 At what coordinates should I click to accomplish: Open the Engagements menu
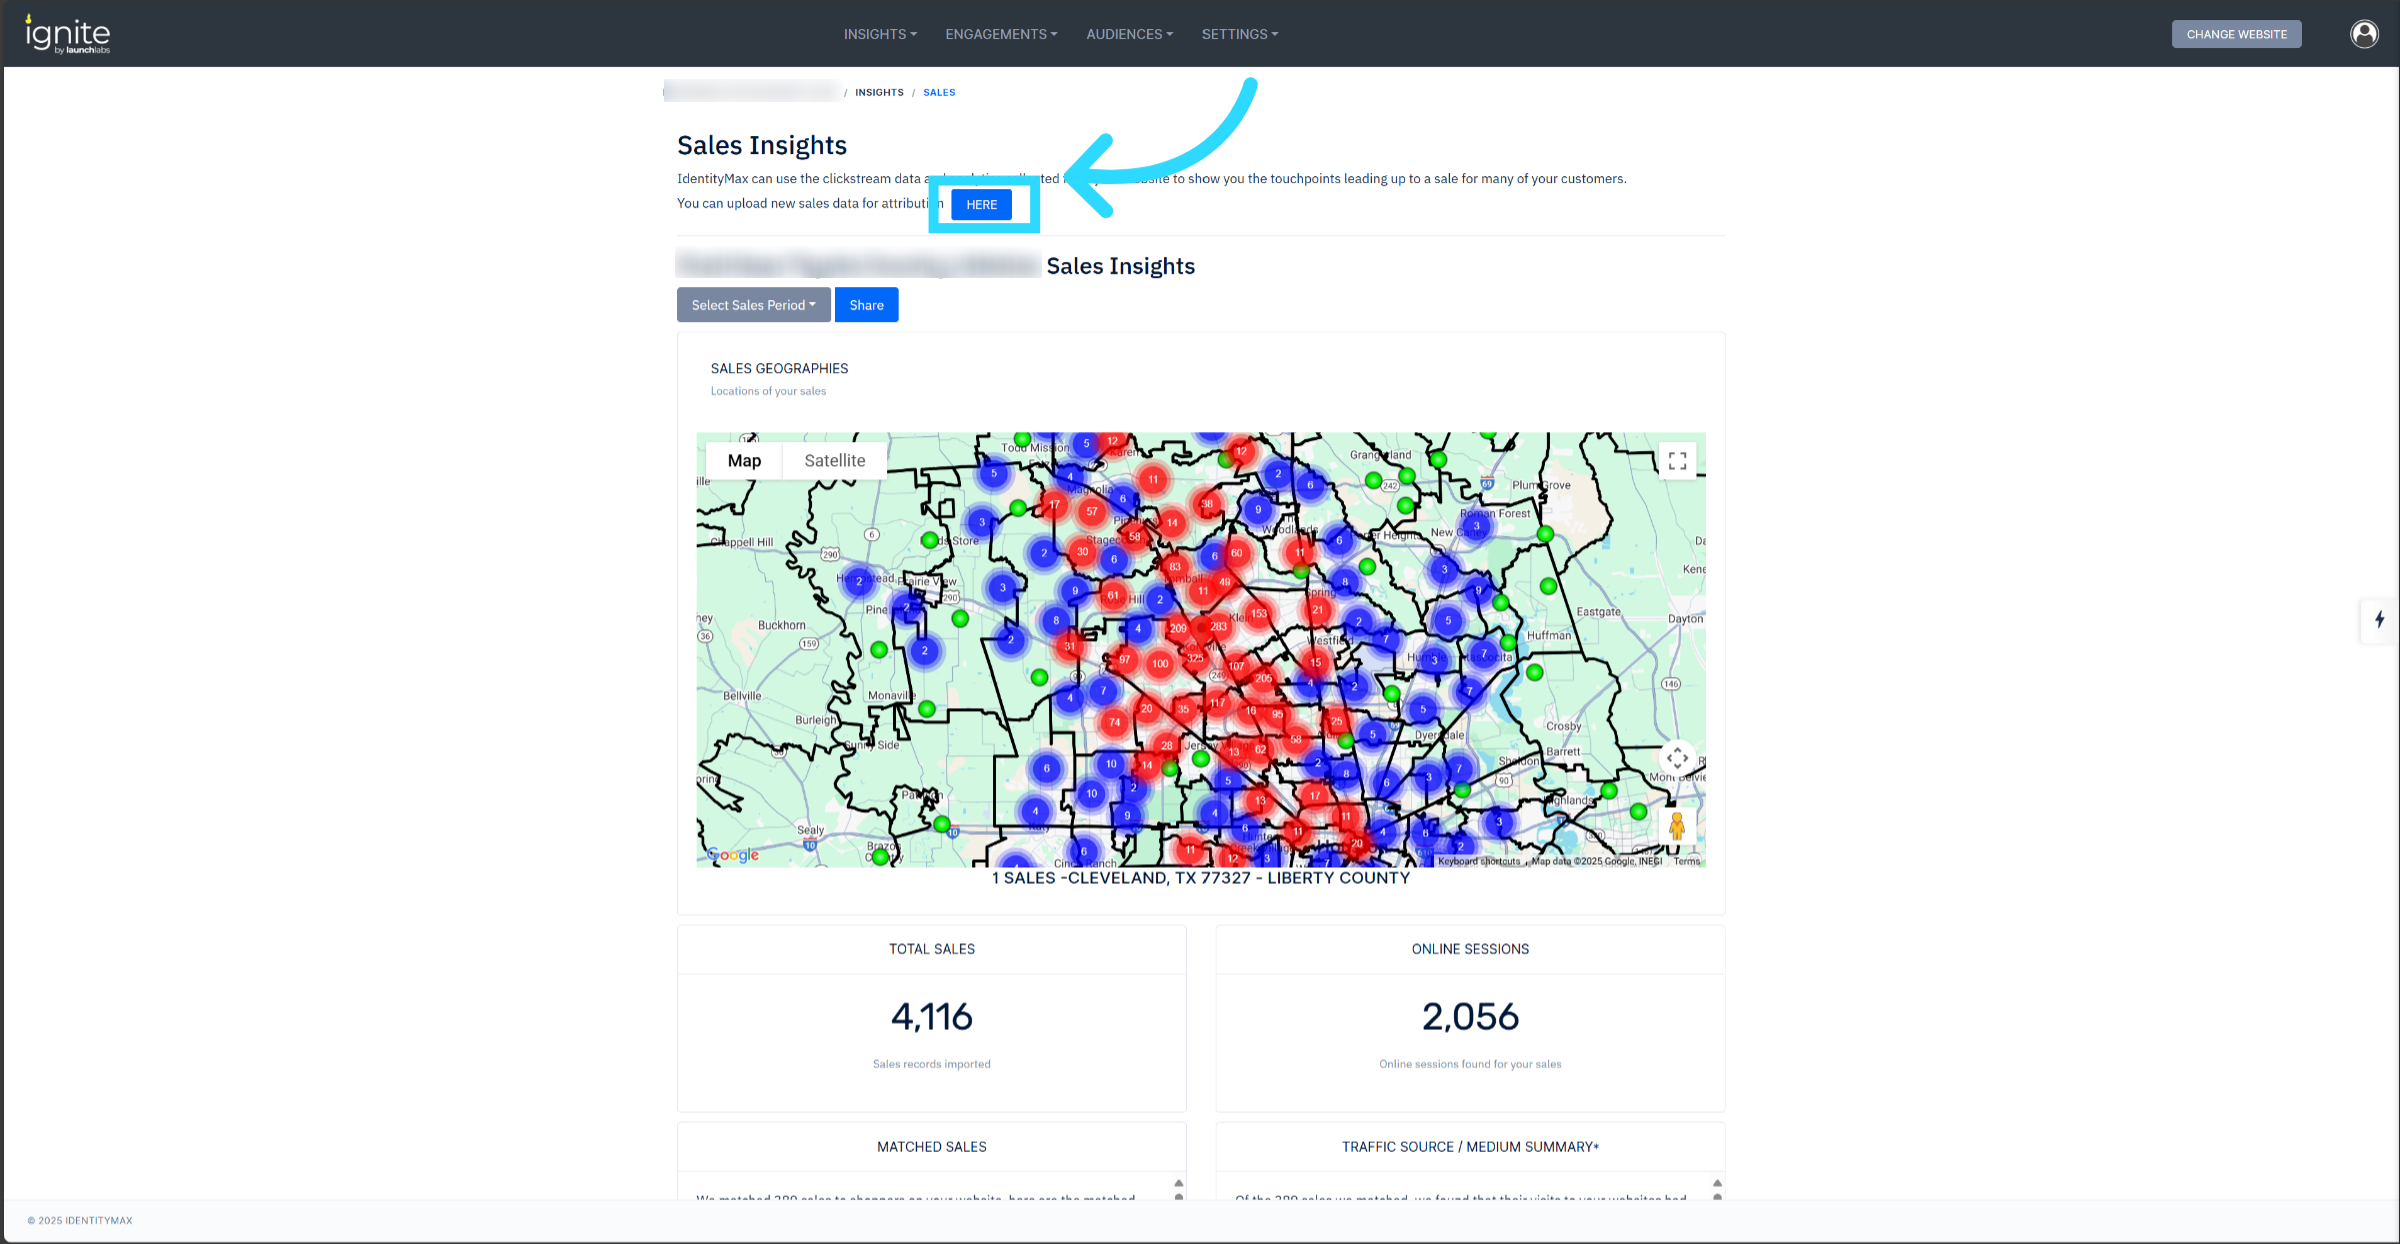click(x=1001, y=34)
